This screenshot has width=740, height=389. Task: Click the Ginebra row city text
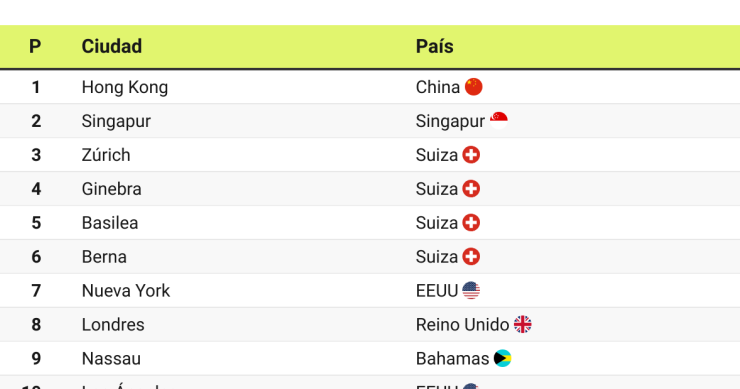coord(111,189)
